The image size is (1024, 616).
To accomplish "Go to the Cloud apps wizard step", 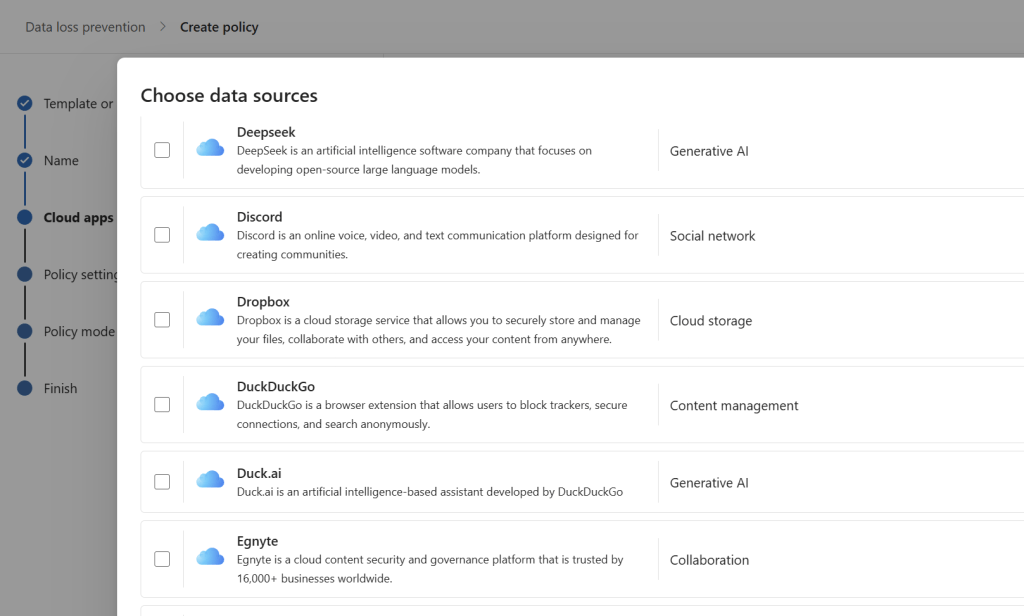I will 78,217.
